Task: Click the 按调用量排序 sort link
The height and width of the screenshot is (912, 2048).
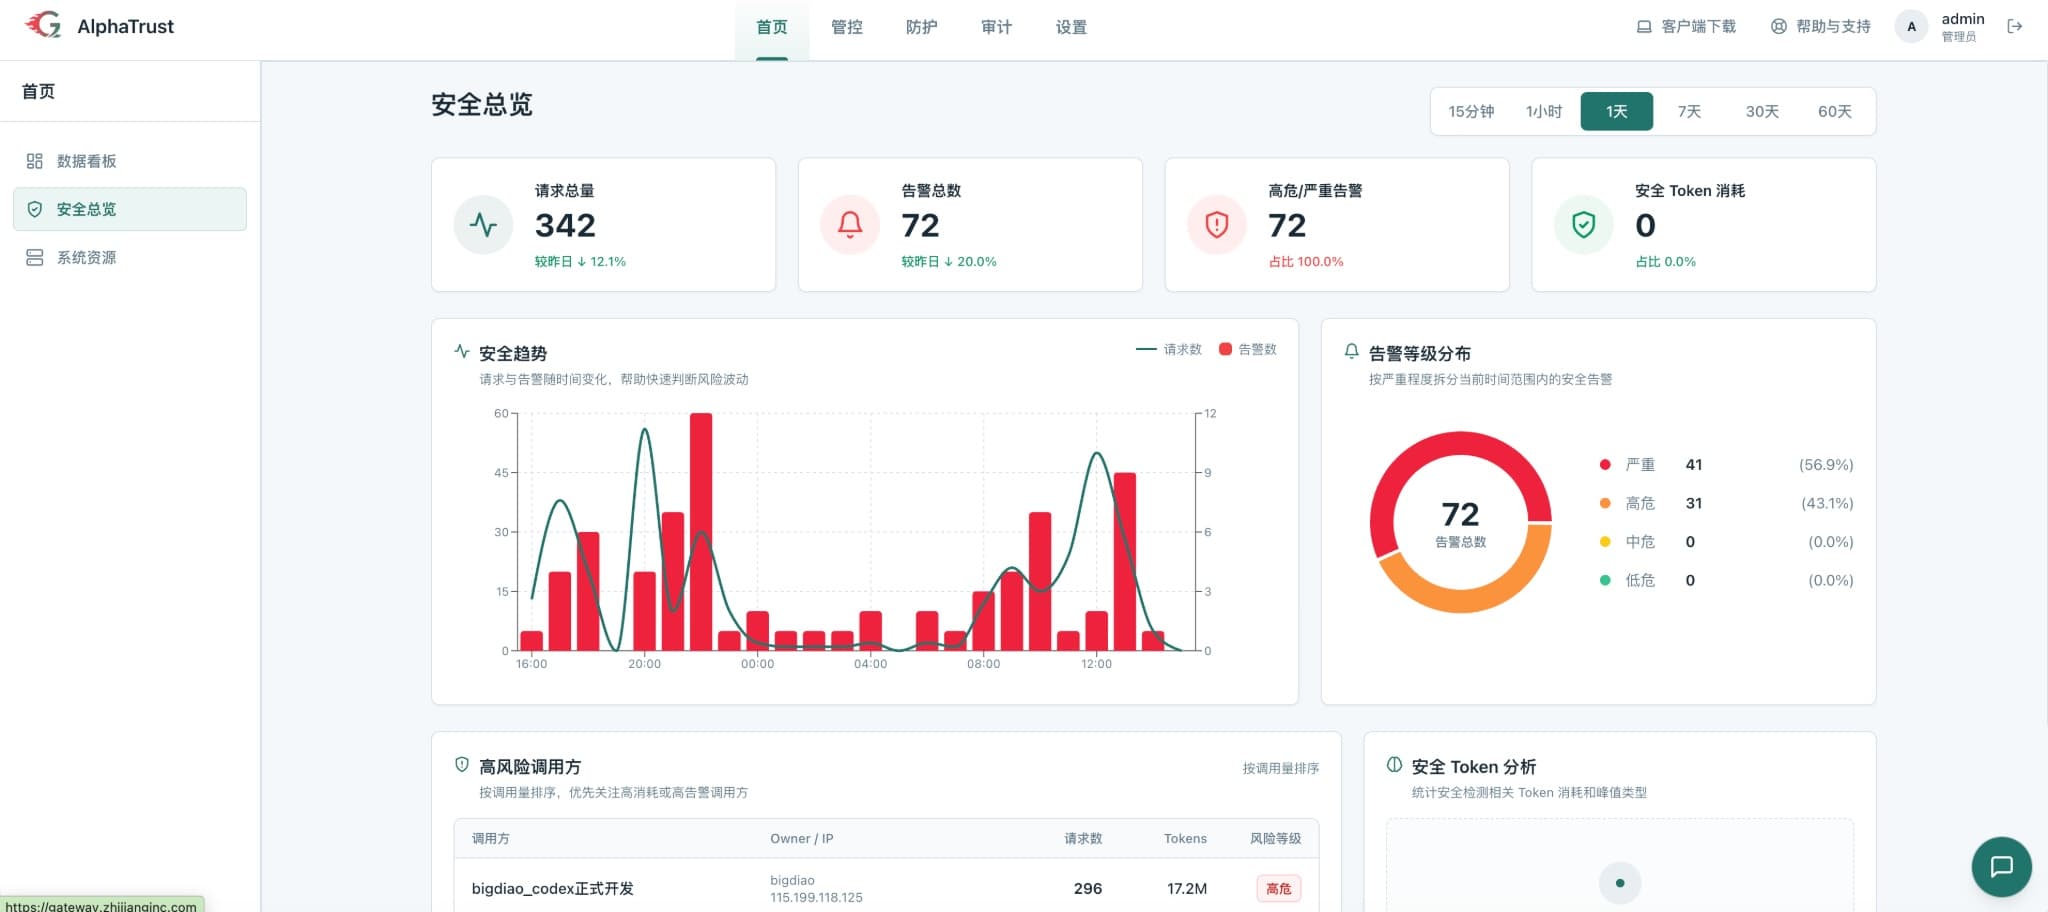Action: click(x=1281, y=768)
